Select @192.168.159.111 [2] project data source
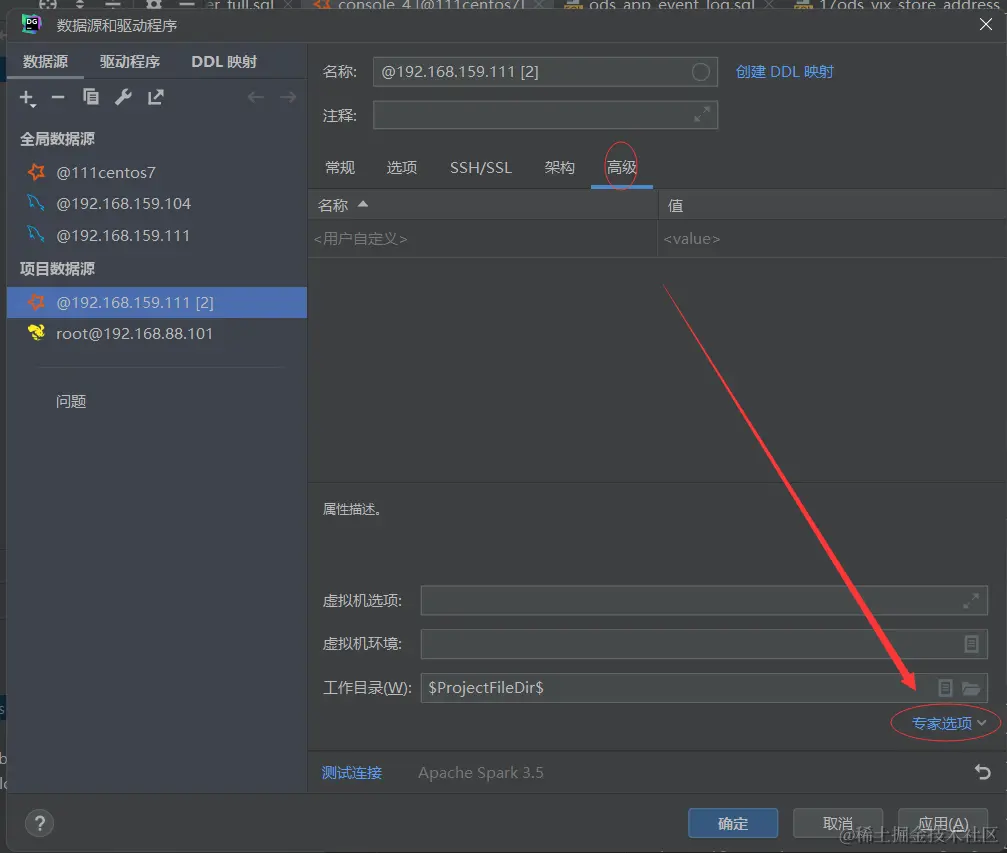Viewport: 1007px width, 853px height. (157, 303)
